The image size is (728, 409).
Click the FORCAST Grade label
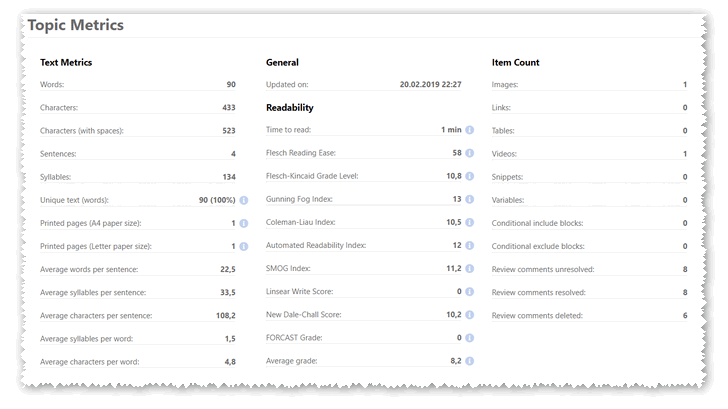tap(294, 338)
